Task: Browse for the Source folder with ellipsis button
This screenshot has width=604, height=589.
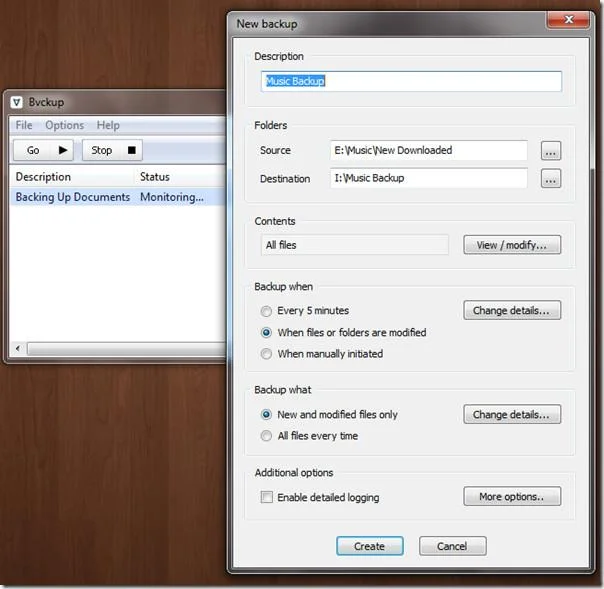Action: point(550,151)
